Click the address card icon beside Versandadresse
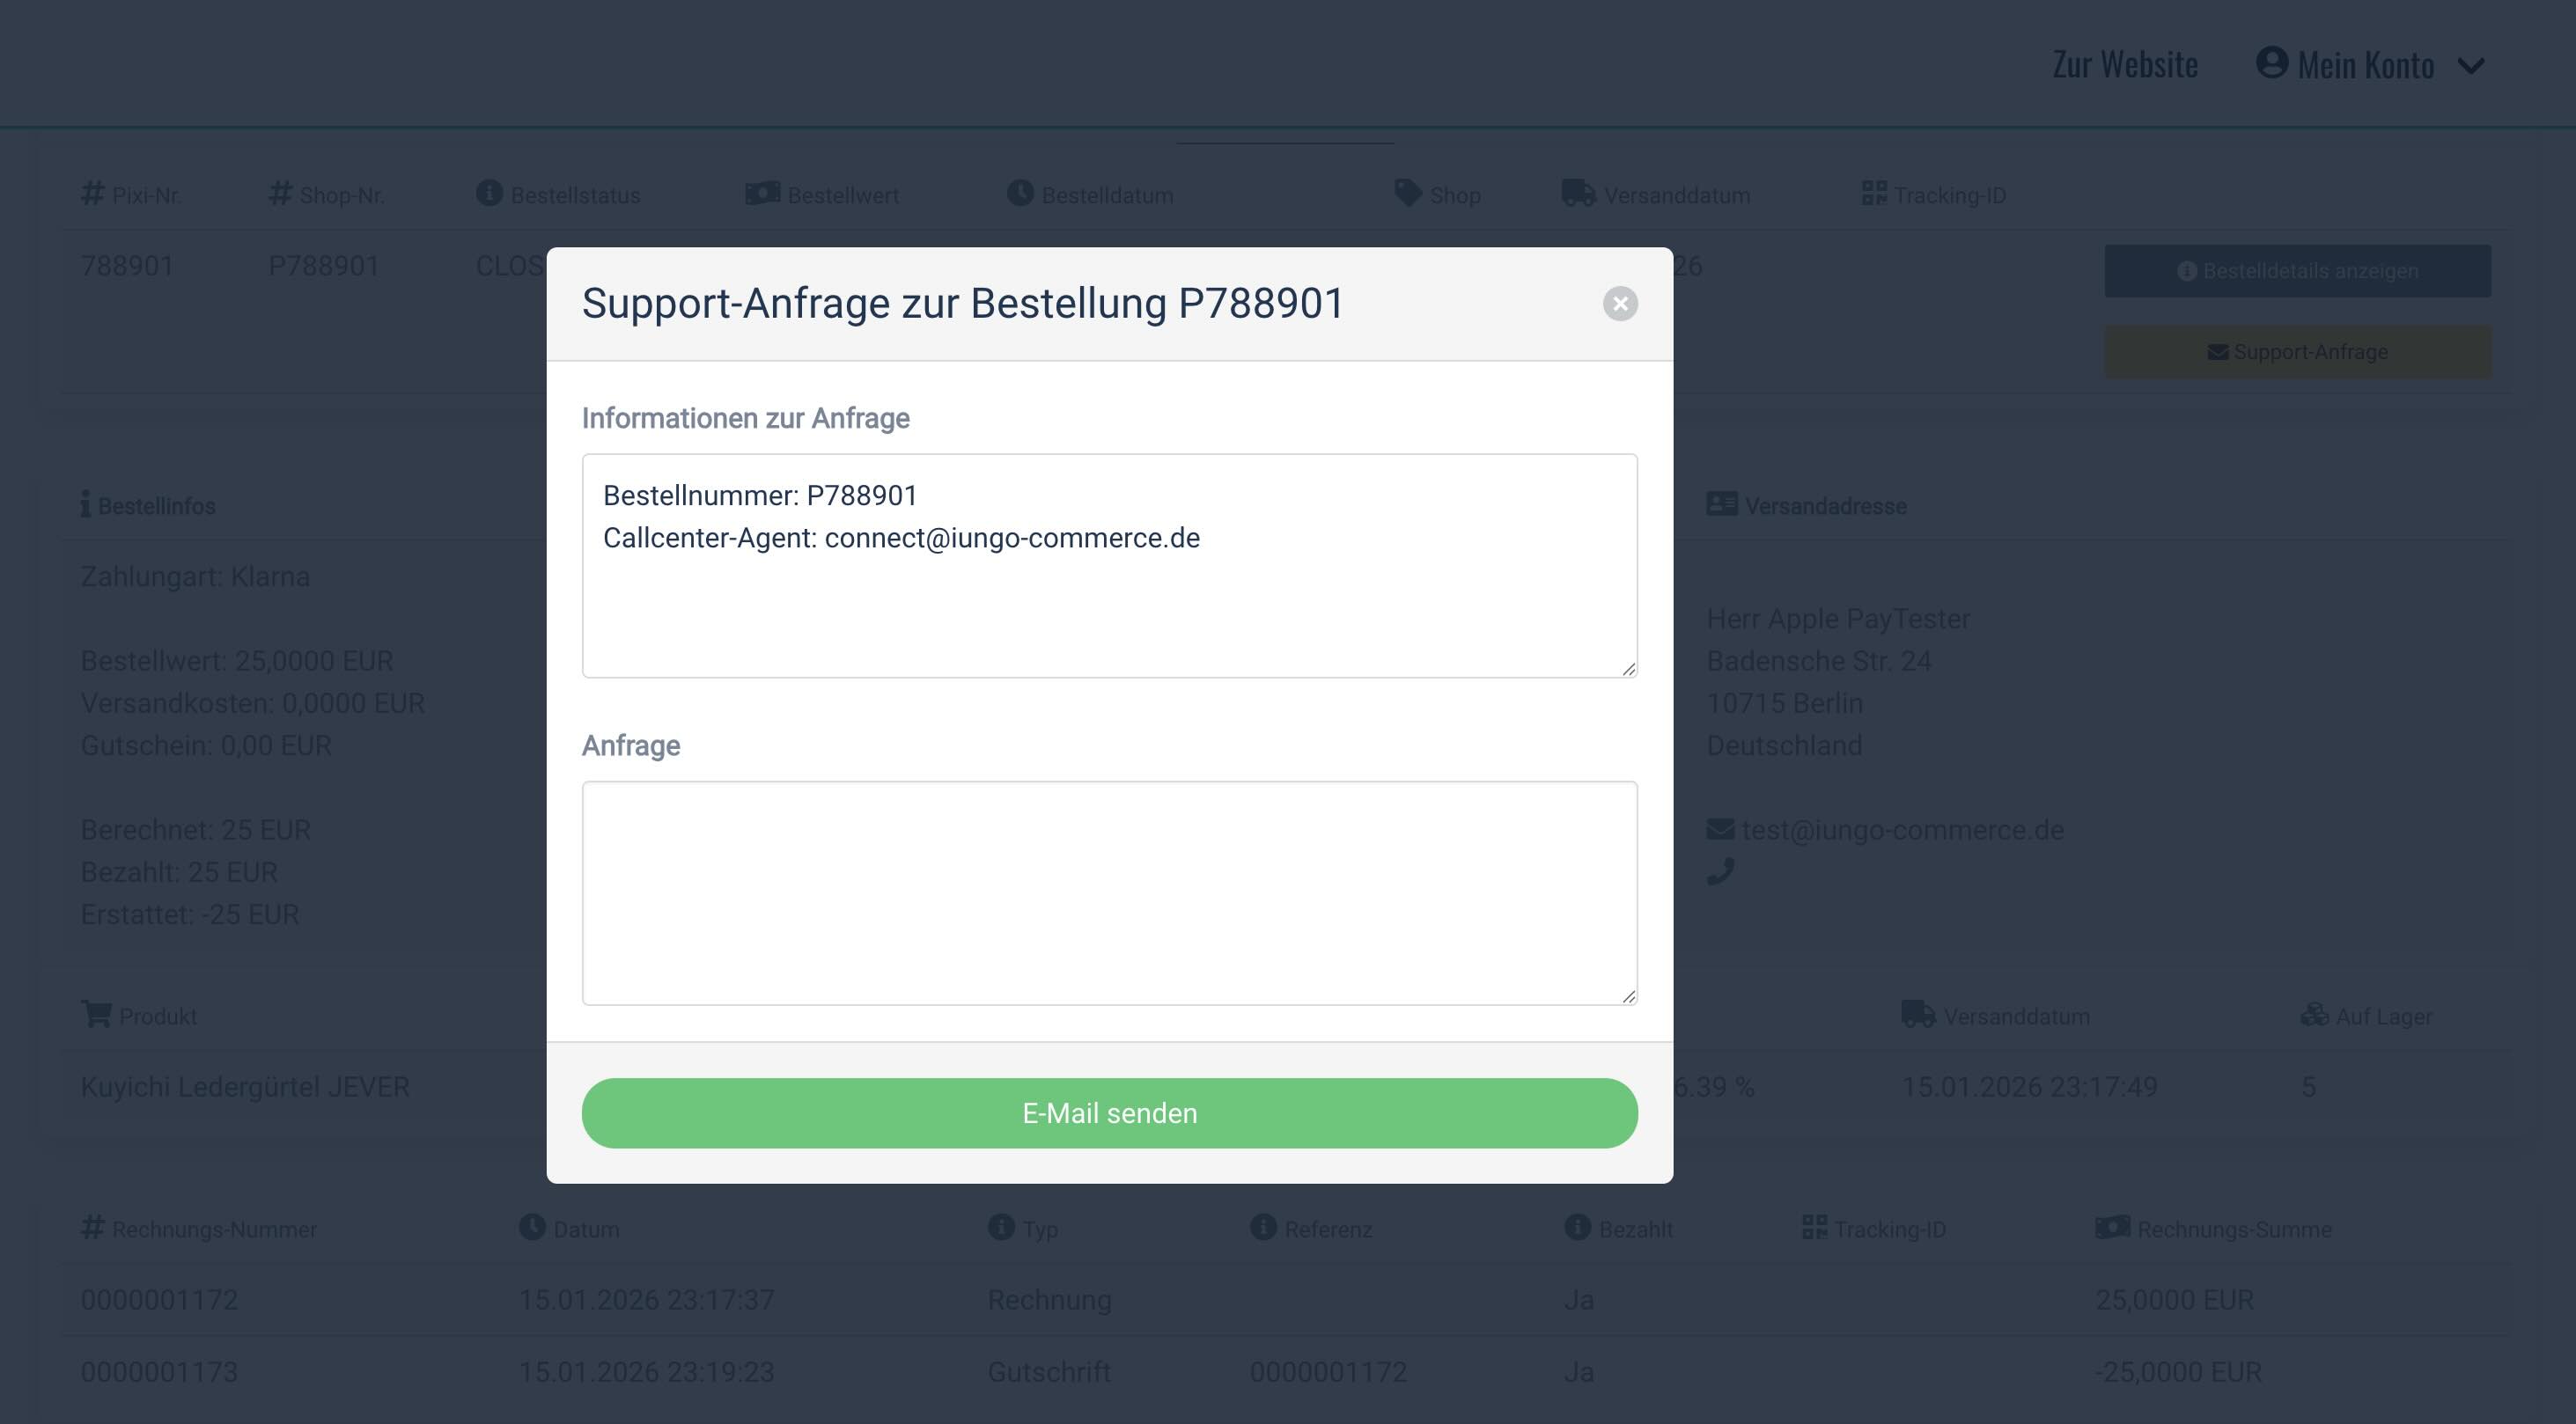The width and height of the screenshot is (2576, 1424). click(x=1721, y=504)
